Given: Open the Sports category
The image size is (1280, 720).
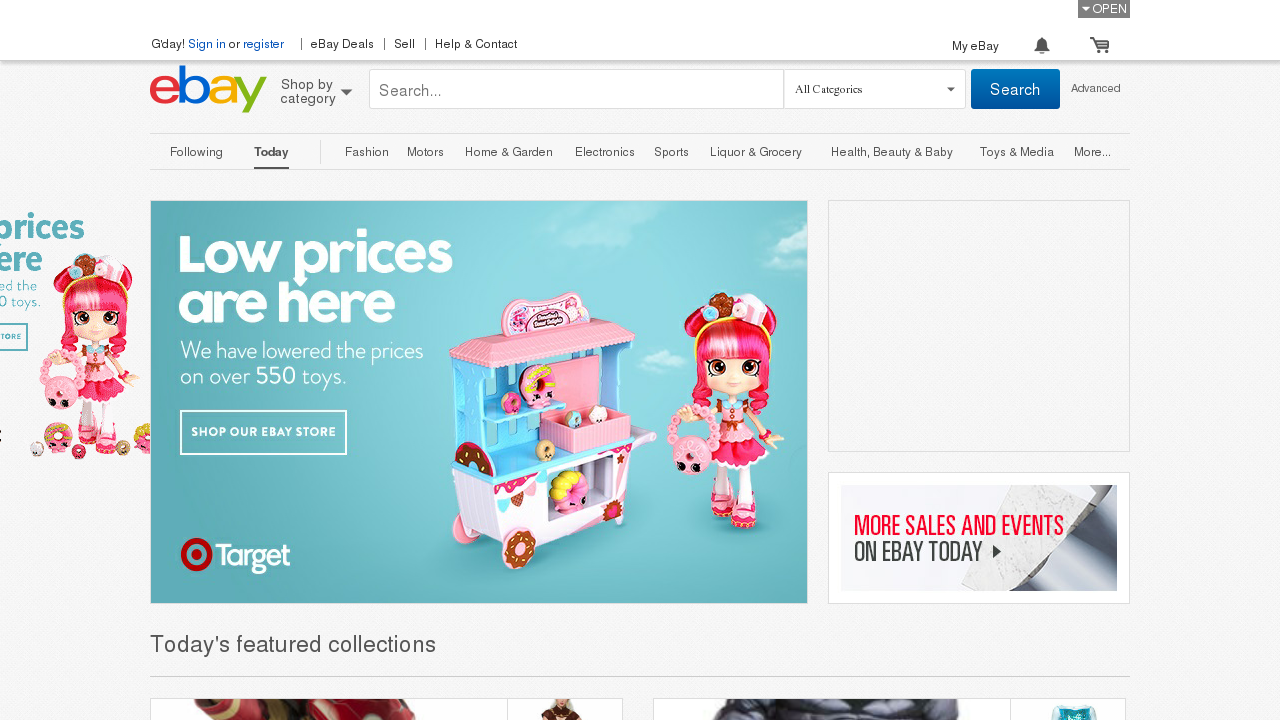Looking at the screenshot, I should (671, 152).
